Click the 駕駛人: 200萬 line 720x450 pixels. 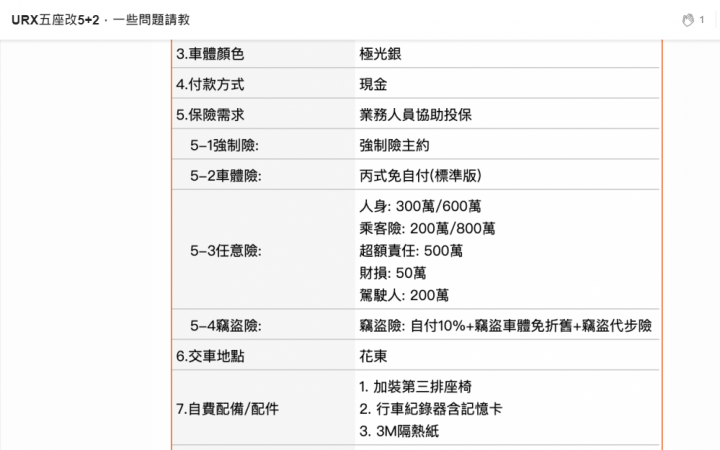[404, 295]
